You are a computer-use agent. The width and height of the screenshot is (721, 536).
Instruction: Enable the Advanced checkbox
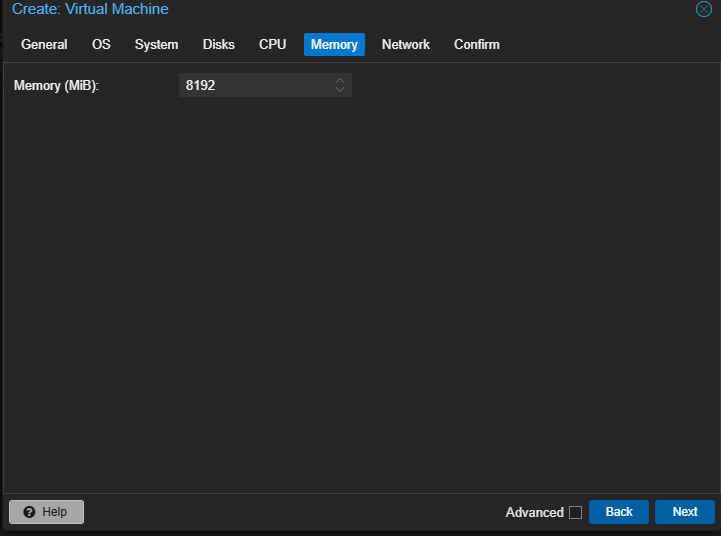point(575,512)
